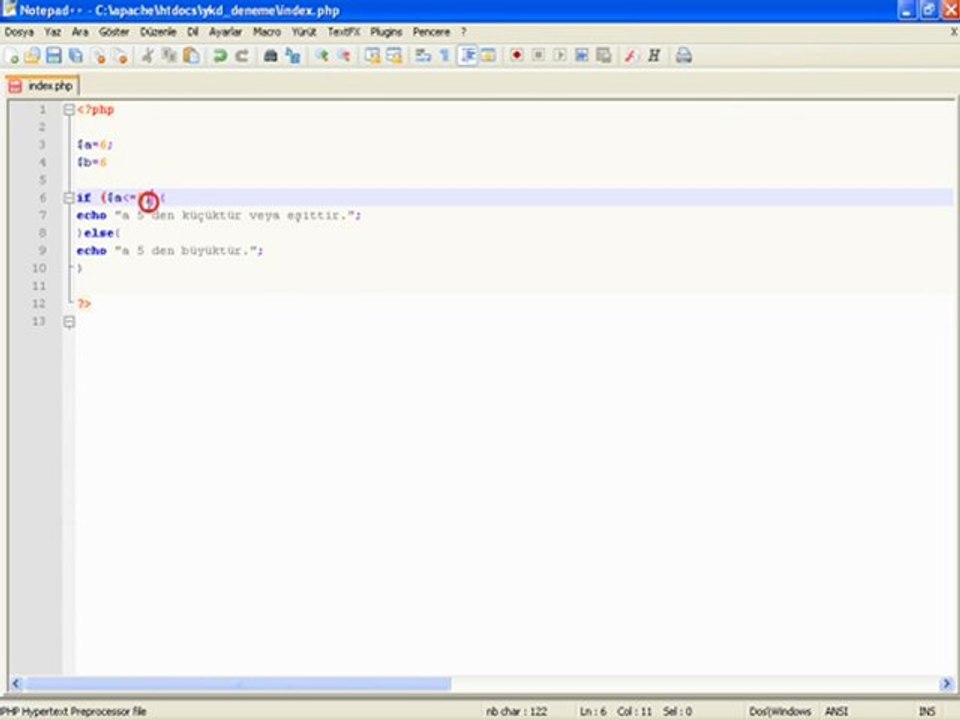Open Find with the binoculars icon
Screen dimensions: 960x720
click(270, 56)
